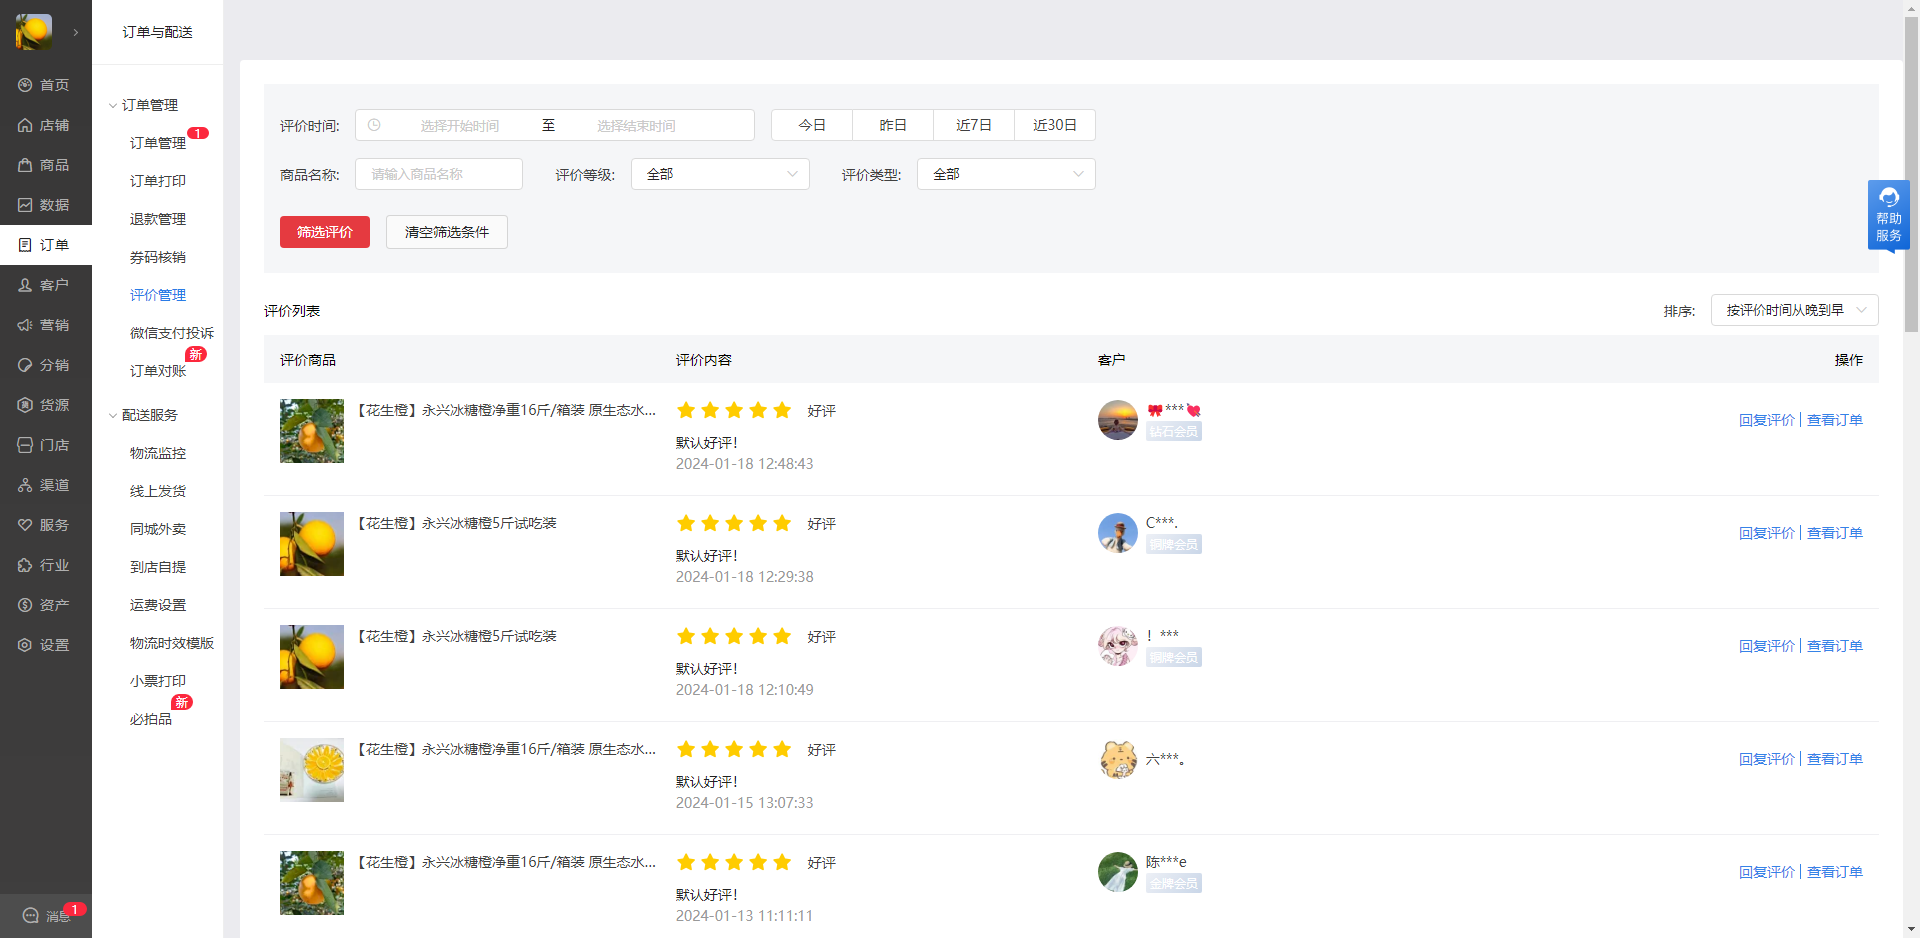
Task: Expand the rating level (评价等级) dropdown
Action: click(x=720, y=174)
